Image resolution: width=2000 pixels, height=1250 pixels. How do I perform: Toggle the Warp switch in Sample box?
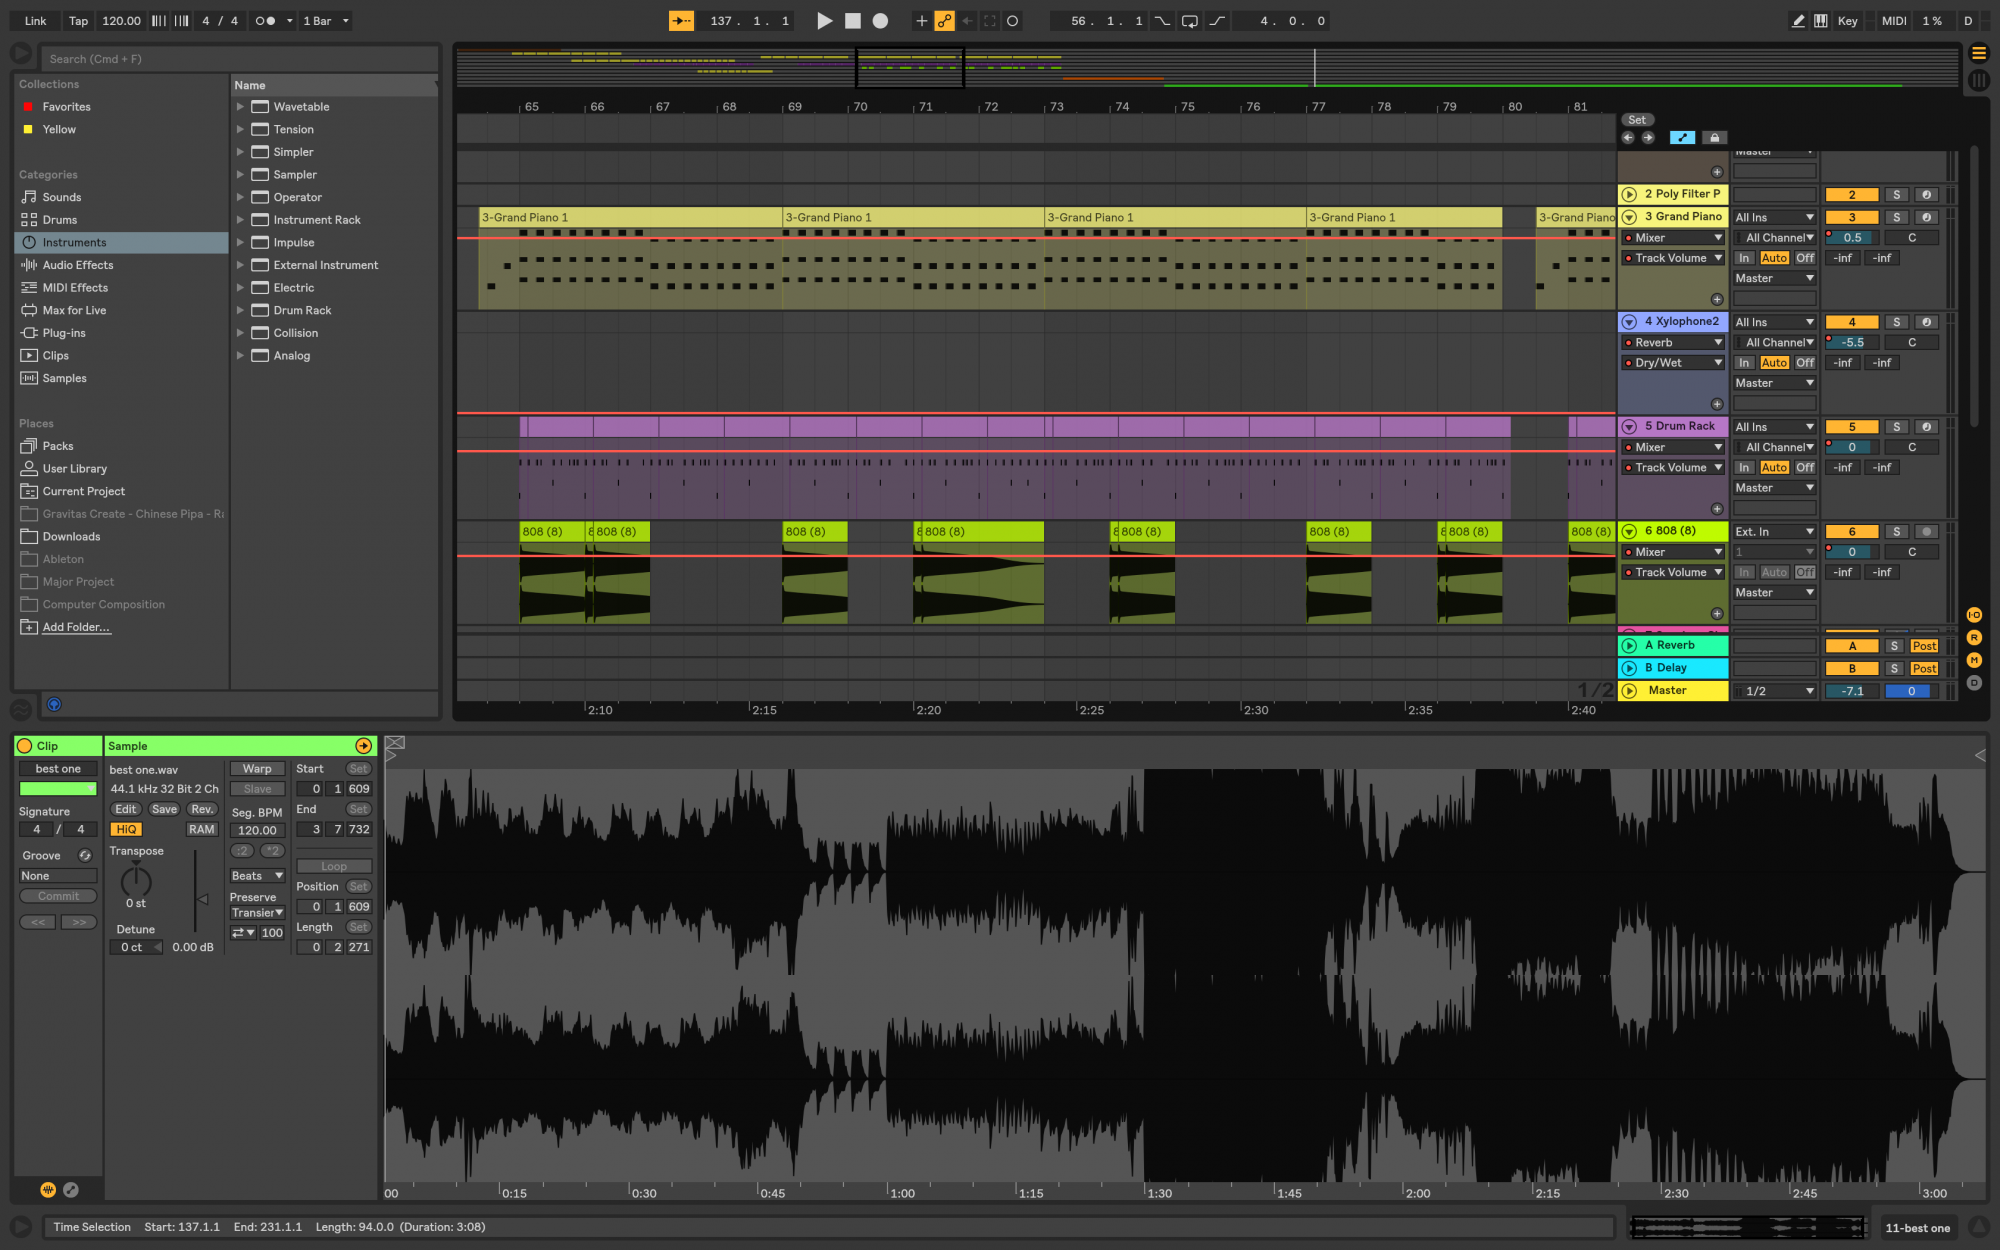[x=257, y=769]
